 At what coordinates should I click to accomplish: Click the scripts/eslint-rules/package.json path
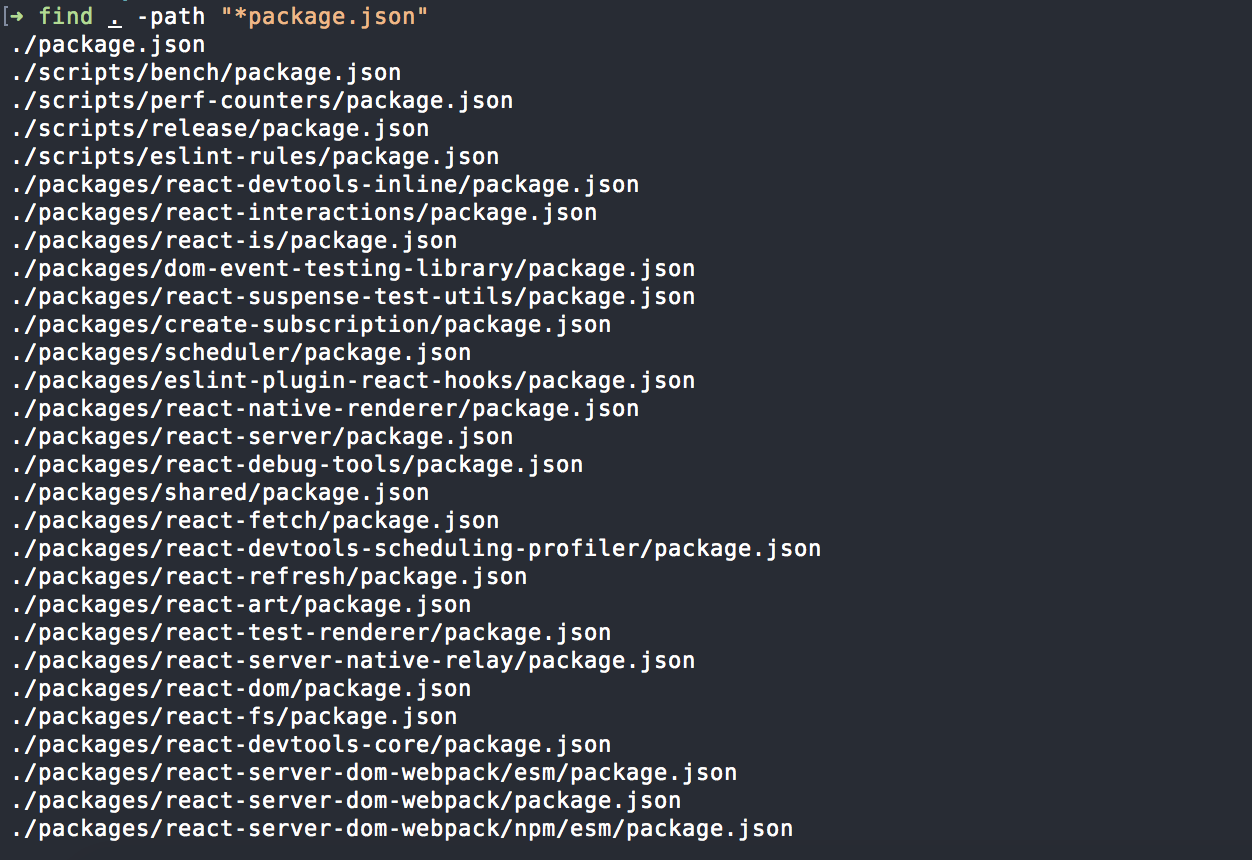coord(256,157)
